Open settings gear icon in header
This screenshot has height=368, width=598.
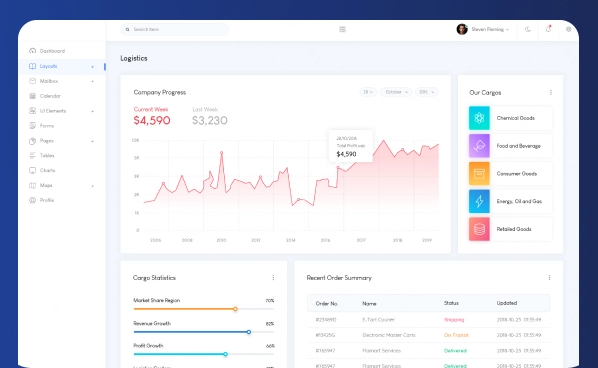coord(569,29)
